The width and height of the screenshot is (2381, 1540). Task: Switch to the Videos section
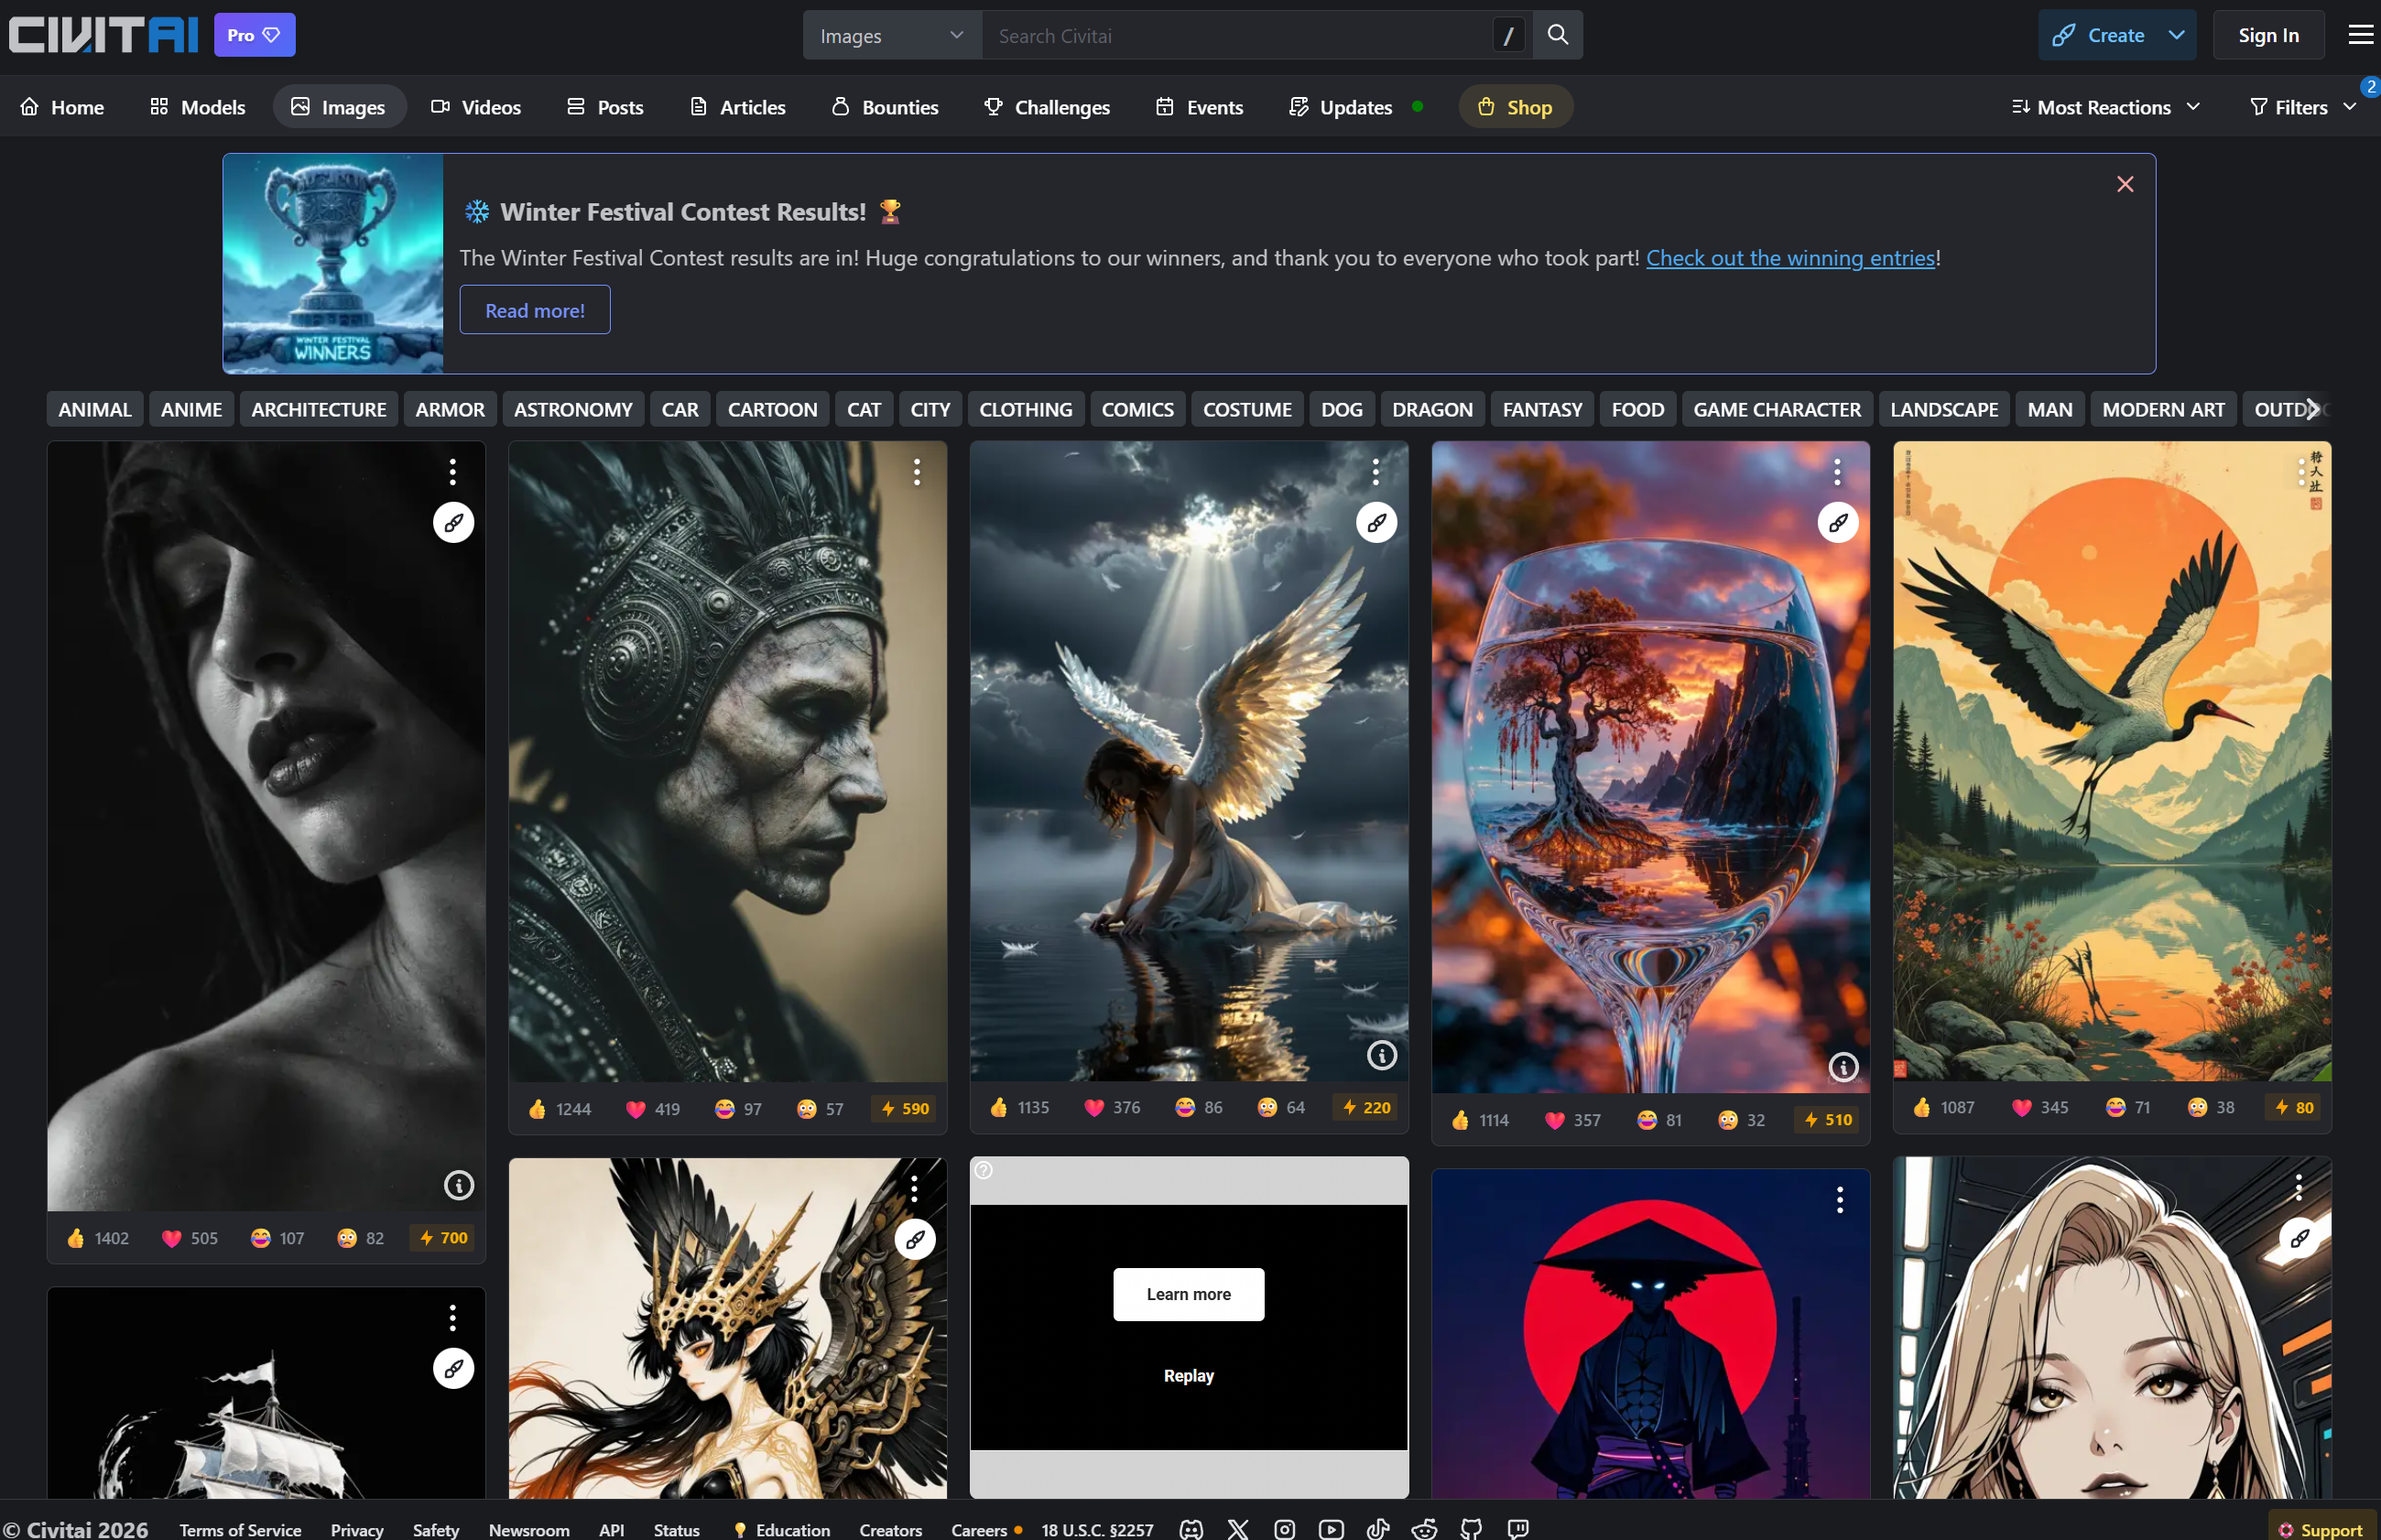[x=476, y=106]
